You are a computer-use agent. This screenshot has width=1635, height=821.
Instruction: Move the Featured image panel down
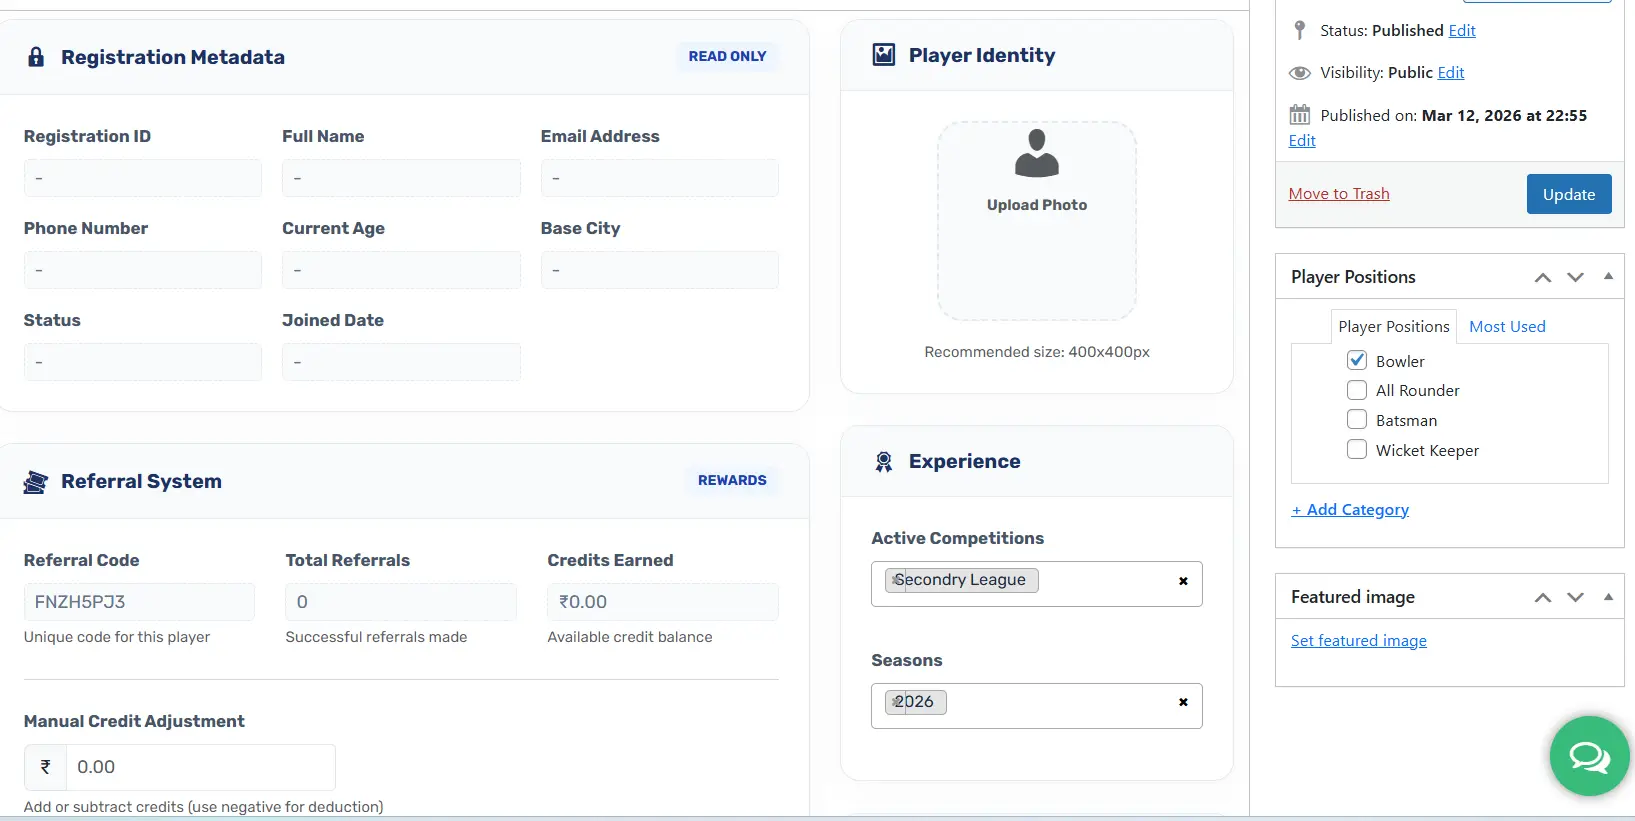click(x=1575, y=598)
